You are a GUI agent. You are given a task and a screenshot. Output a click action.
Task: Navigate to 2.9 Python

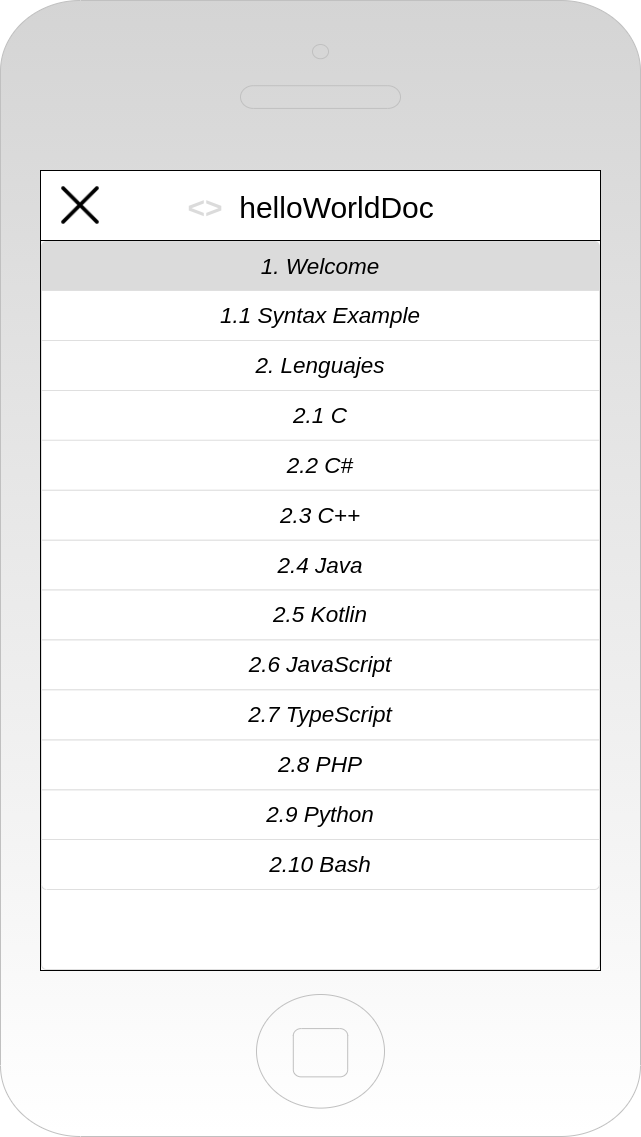[x=320, y=816]
